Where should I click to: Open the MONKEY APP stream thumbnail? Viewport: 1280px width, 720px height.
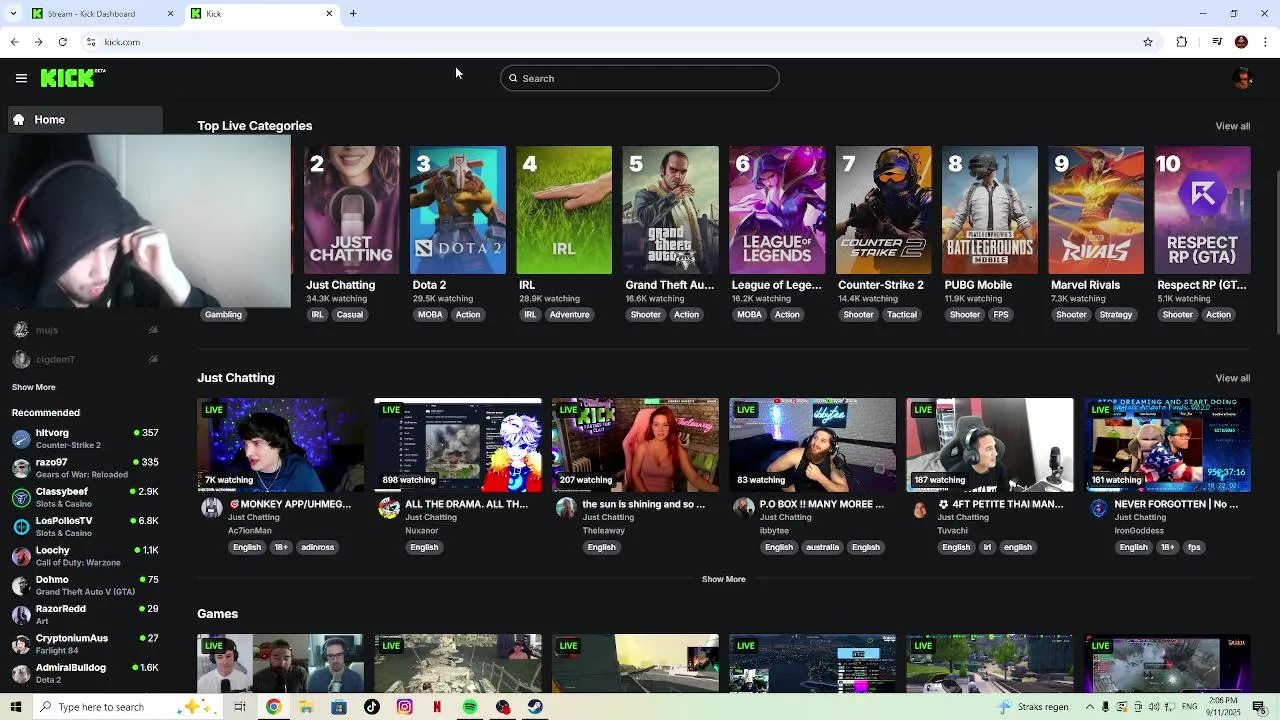click(x=281, y=445)
